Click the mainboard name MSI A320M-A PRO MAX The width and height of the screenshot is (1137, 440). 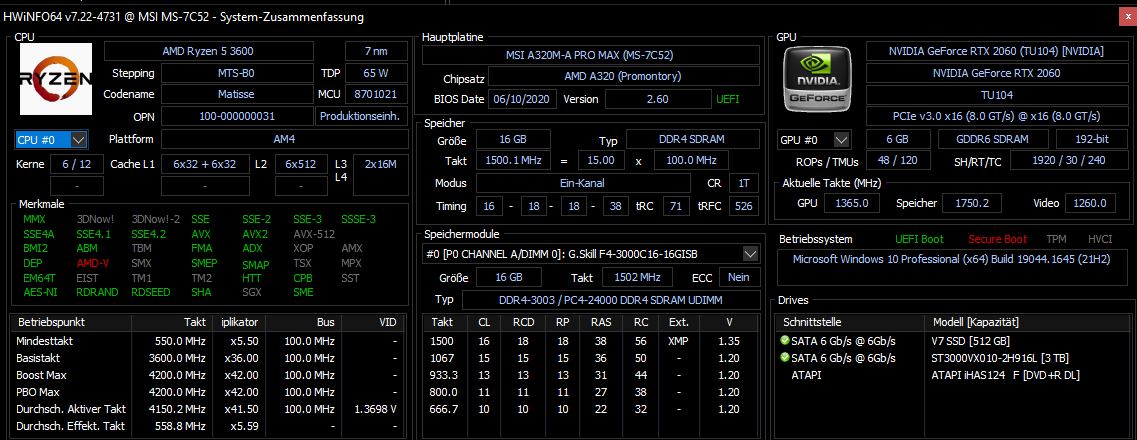pyautogui.click(x=591, y=55)
